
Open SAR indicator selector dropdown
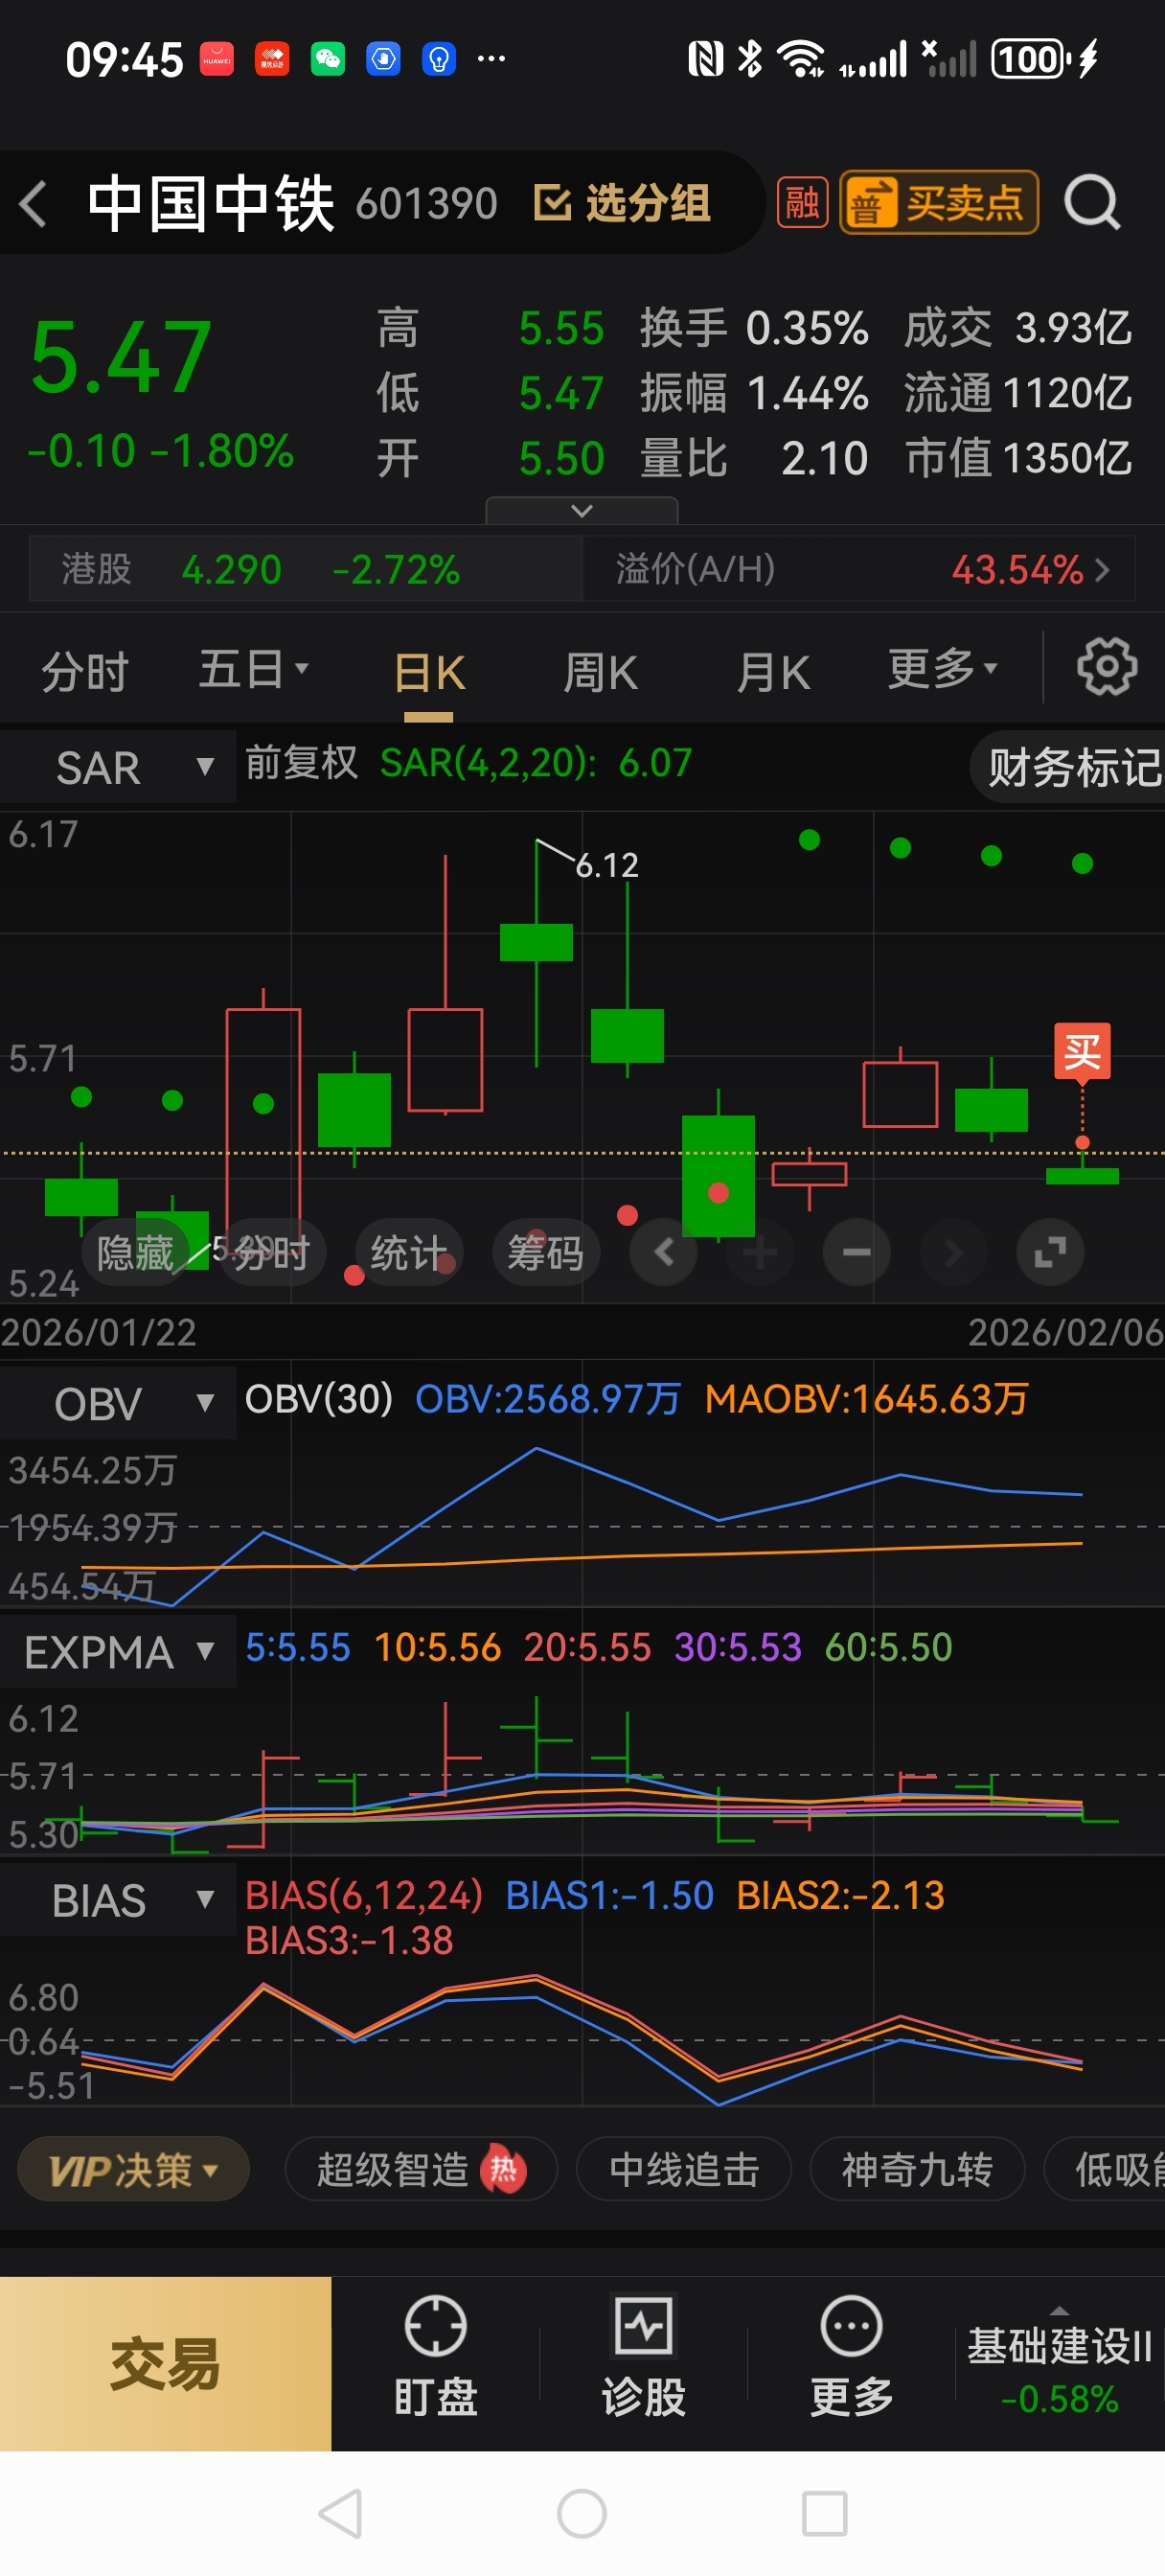coord(118,767)
